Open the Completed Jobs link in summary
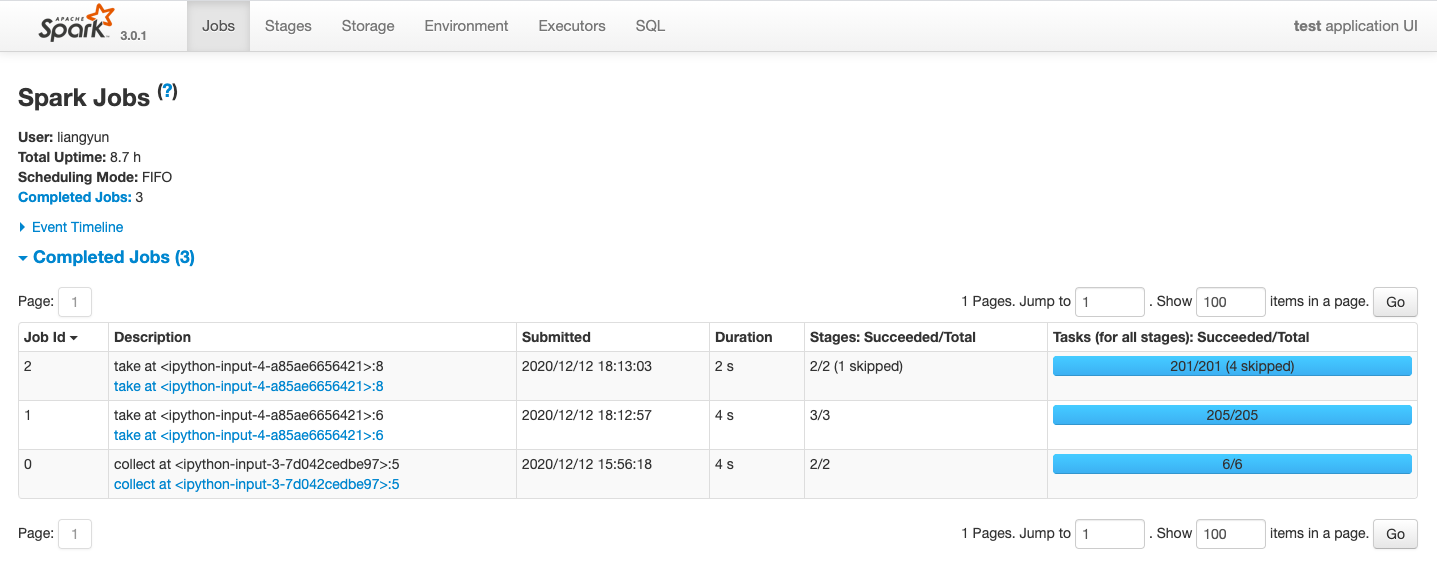 pyautogui.click(x=74, y=197)
